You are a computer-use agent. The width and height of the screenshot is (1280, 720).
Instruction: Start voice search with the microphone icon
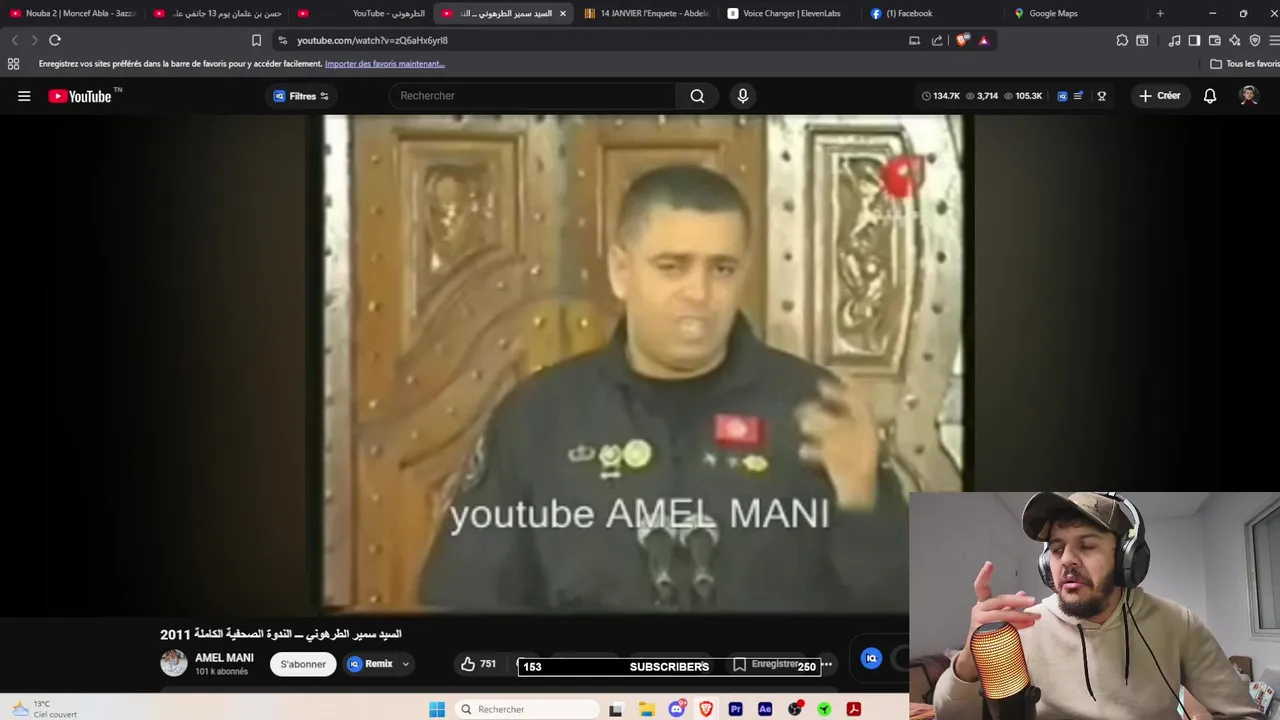(742, 96)
